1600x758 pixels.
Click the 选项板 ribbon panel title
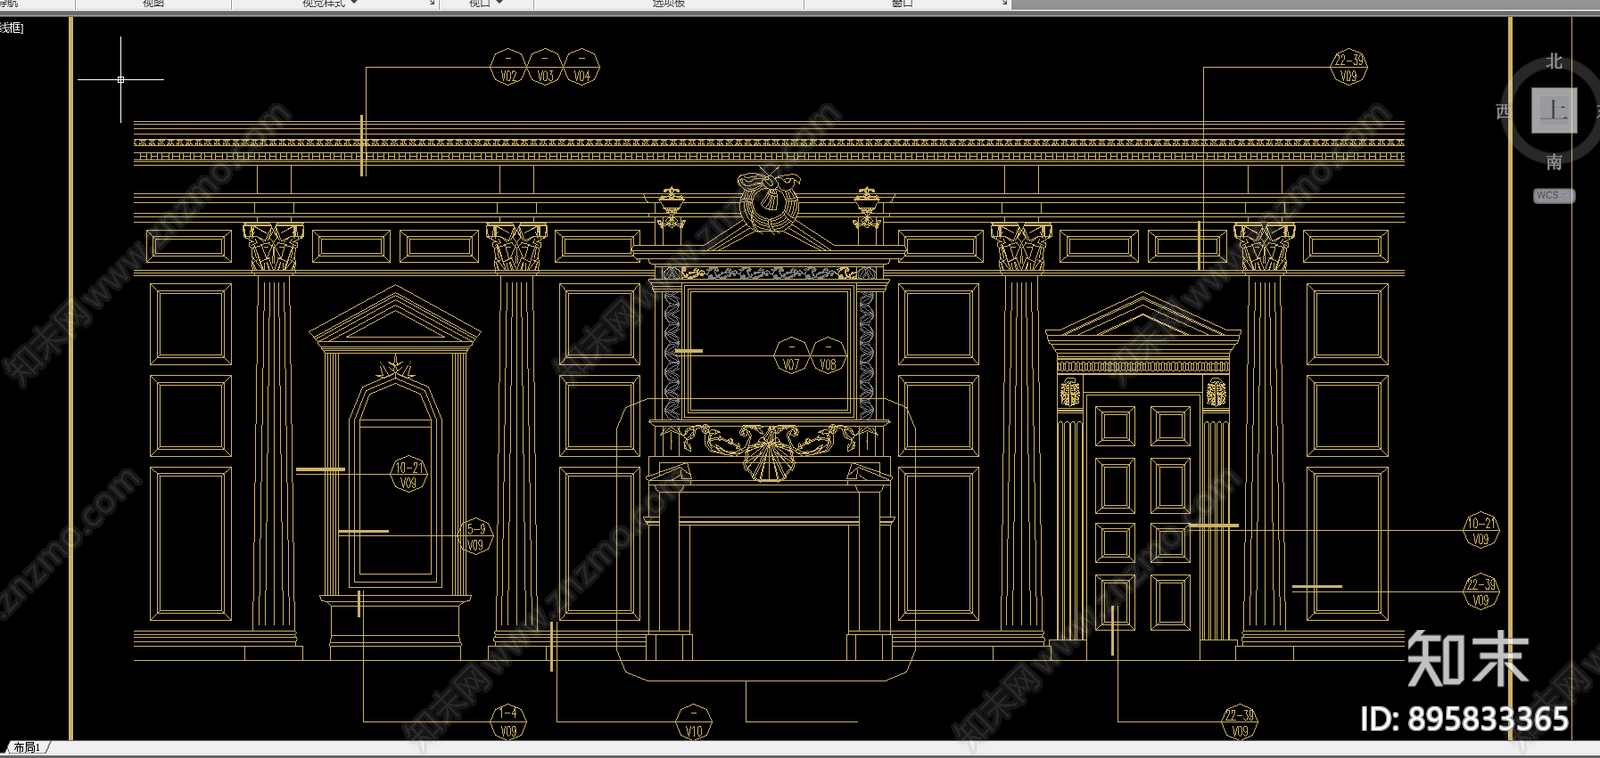click(x=668, y=4)
